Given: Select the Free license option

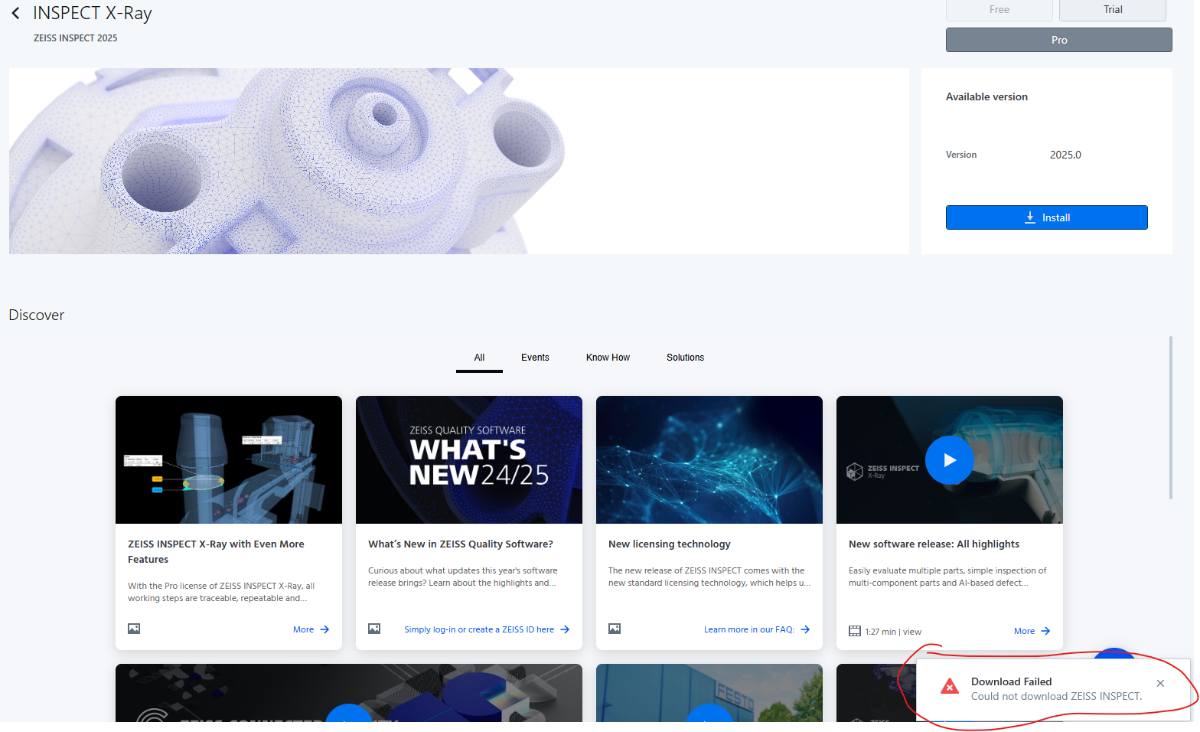Looking at the screenshot, I should tap(999, 10).
